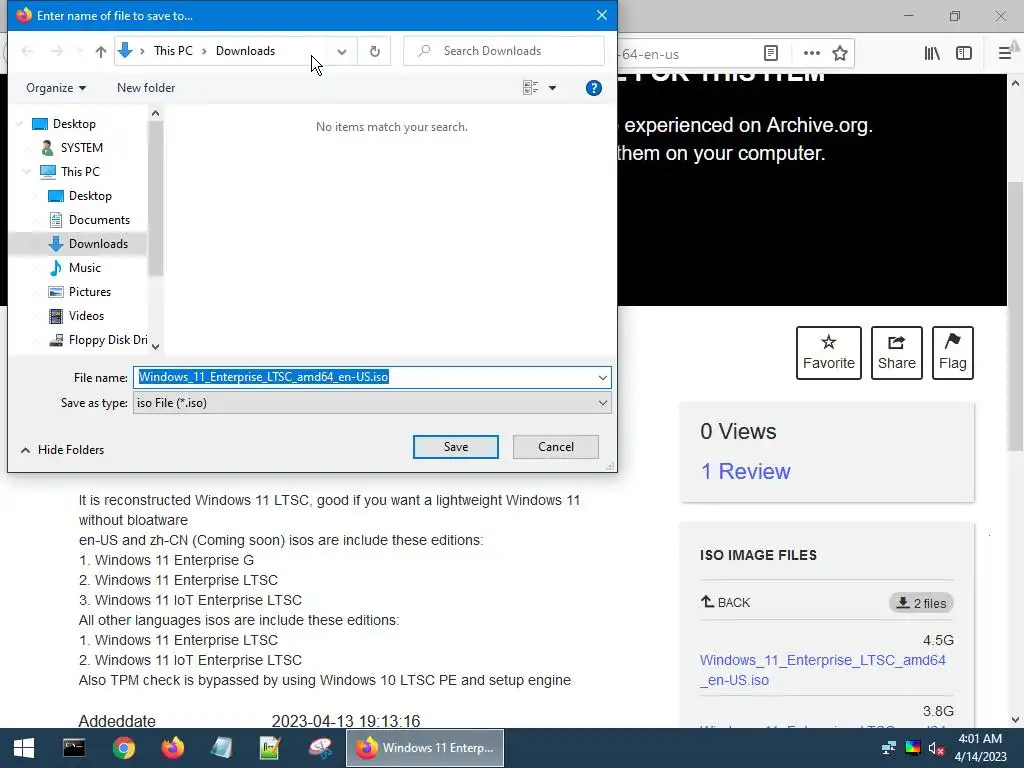Open the Windows Start menu
Screen dimensions: 1024x768
(24, 748)
